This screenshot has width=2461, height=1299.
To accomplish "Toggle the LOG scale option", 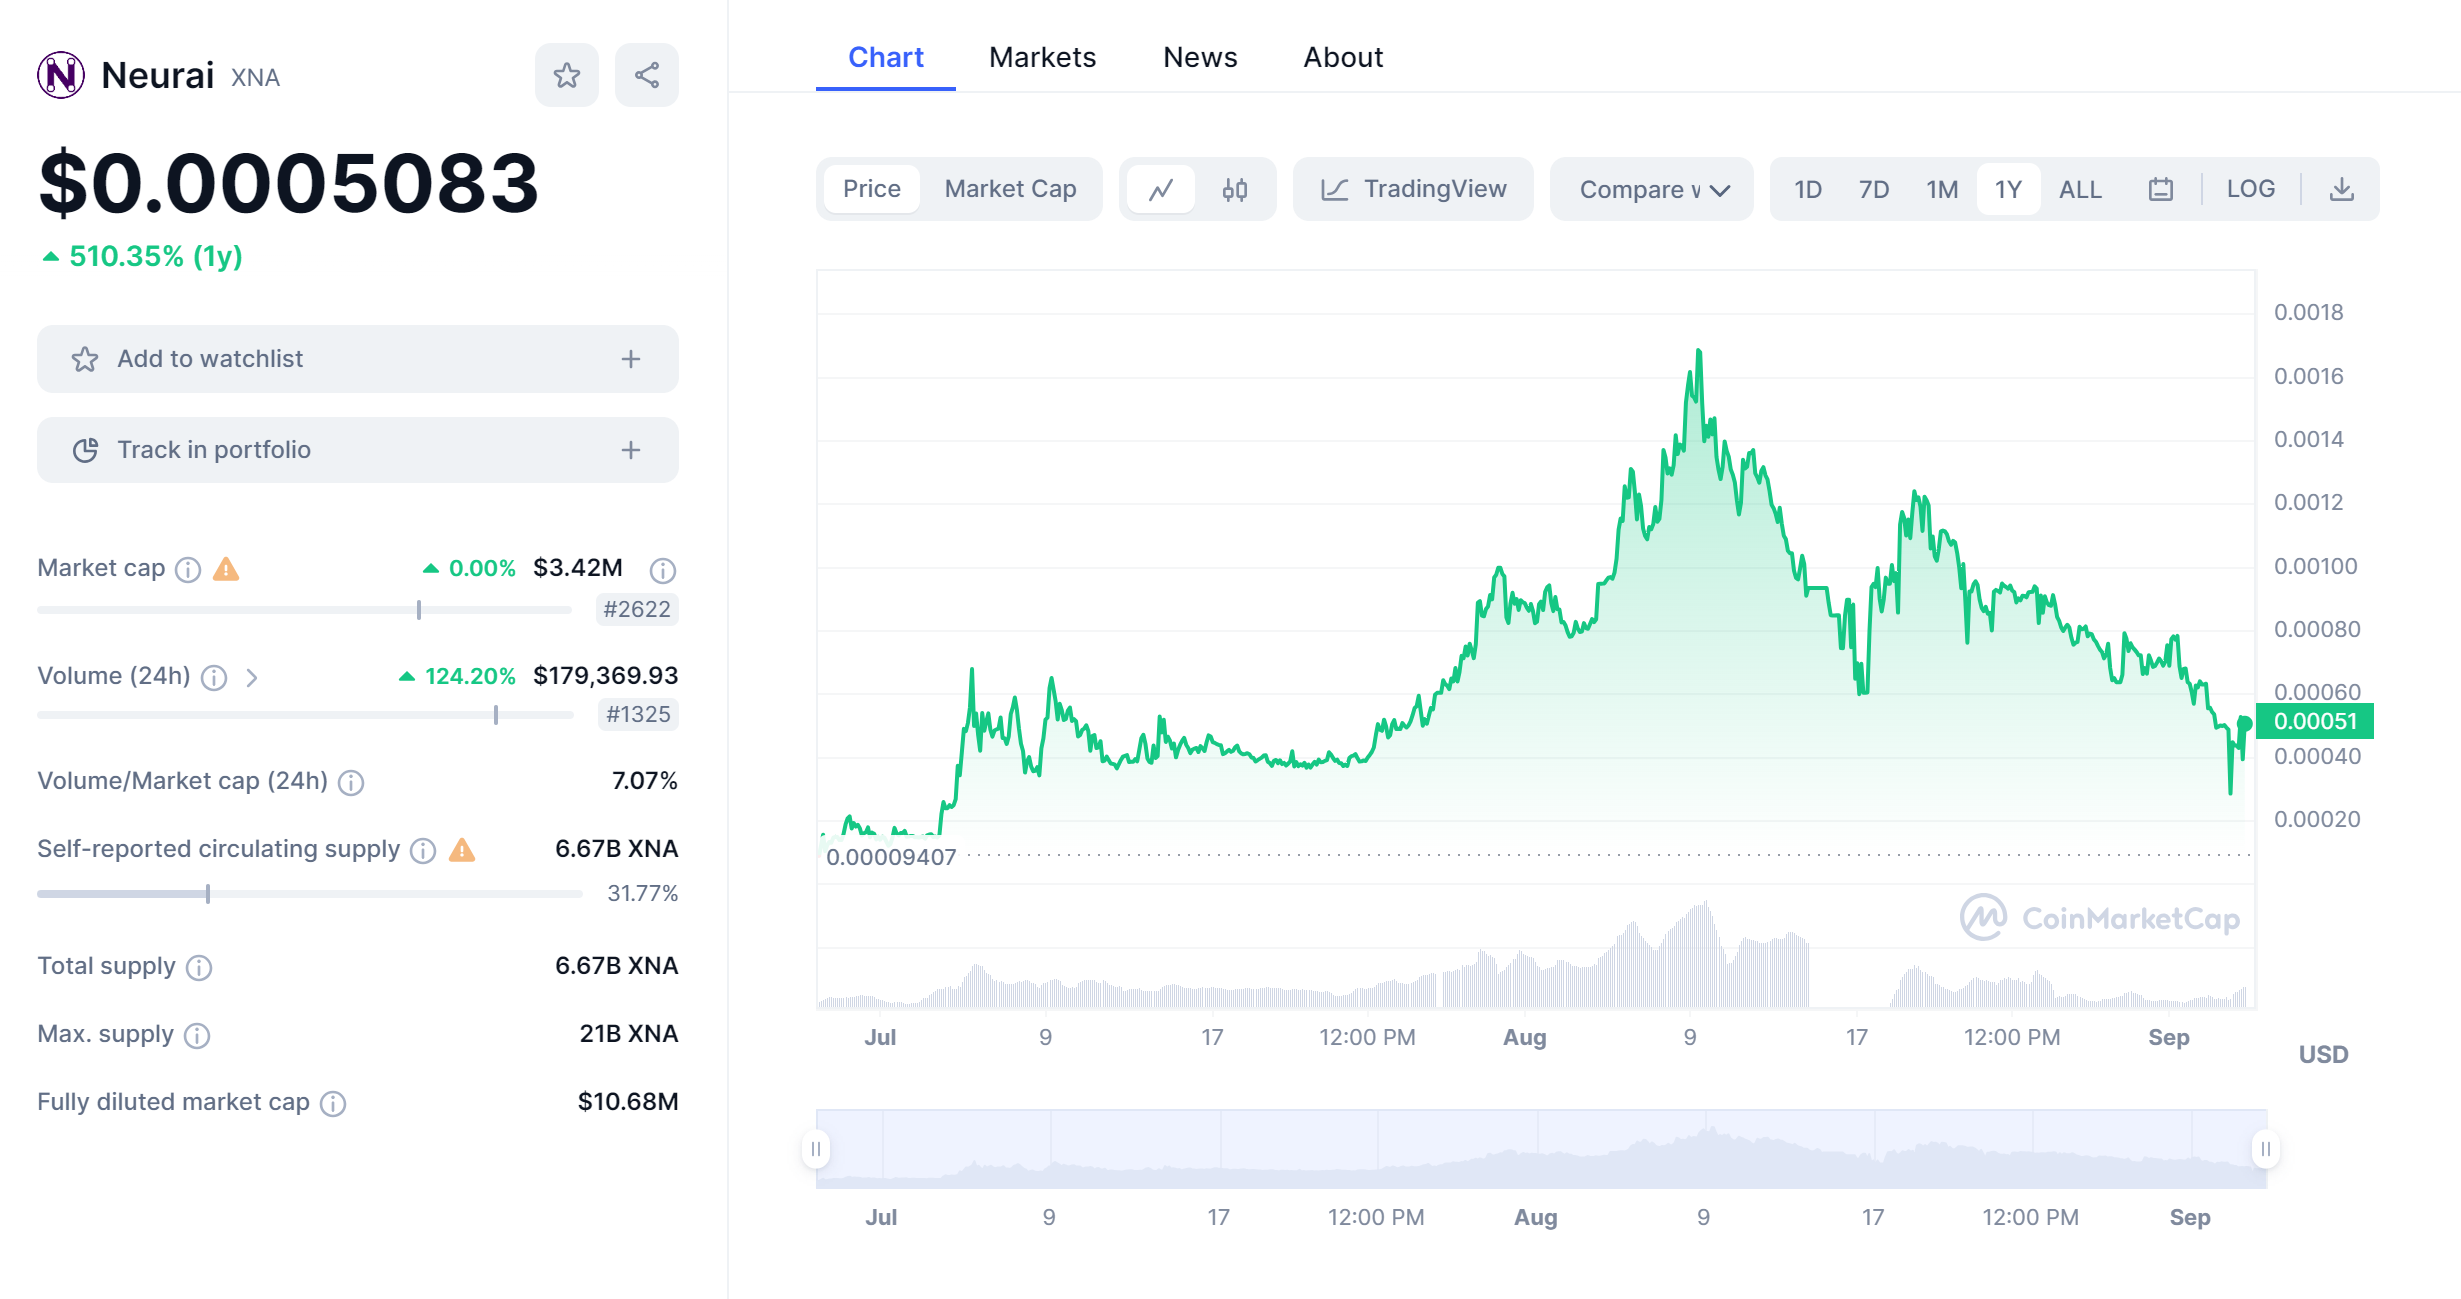I will tap(2250, 189).
